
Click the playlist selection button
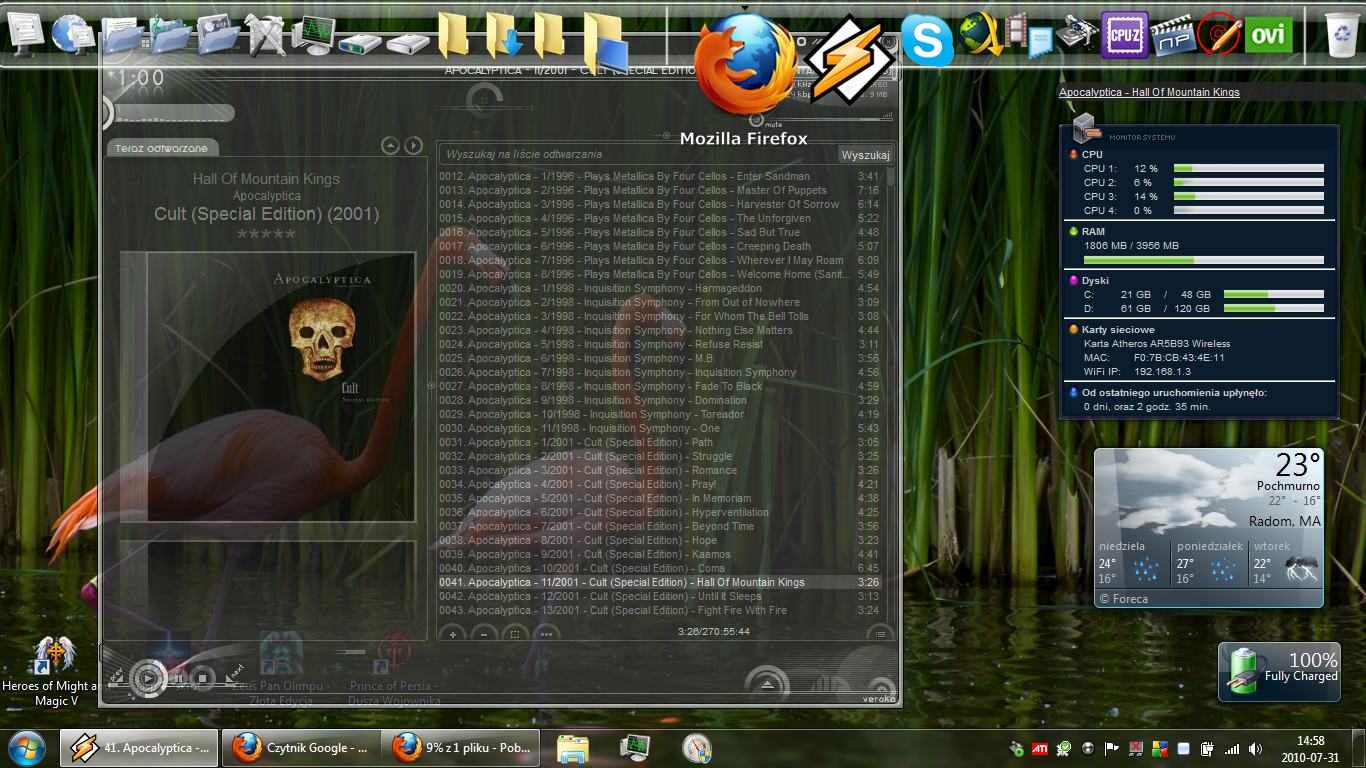coord(514,633)
